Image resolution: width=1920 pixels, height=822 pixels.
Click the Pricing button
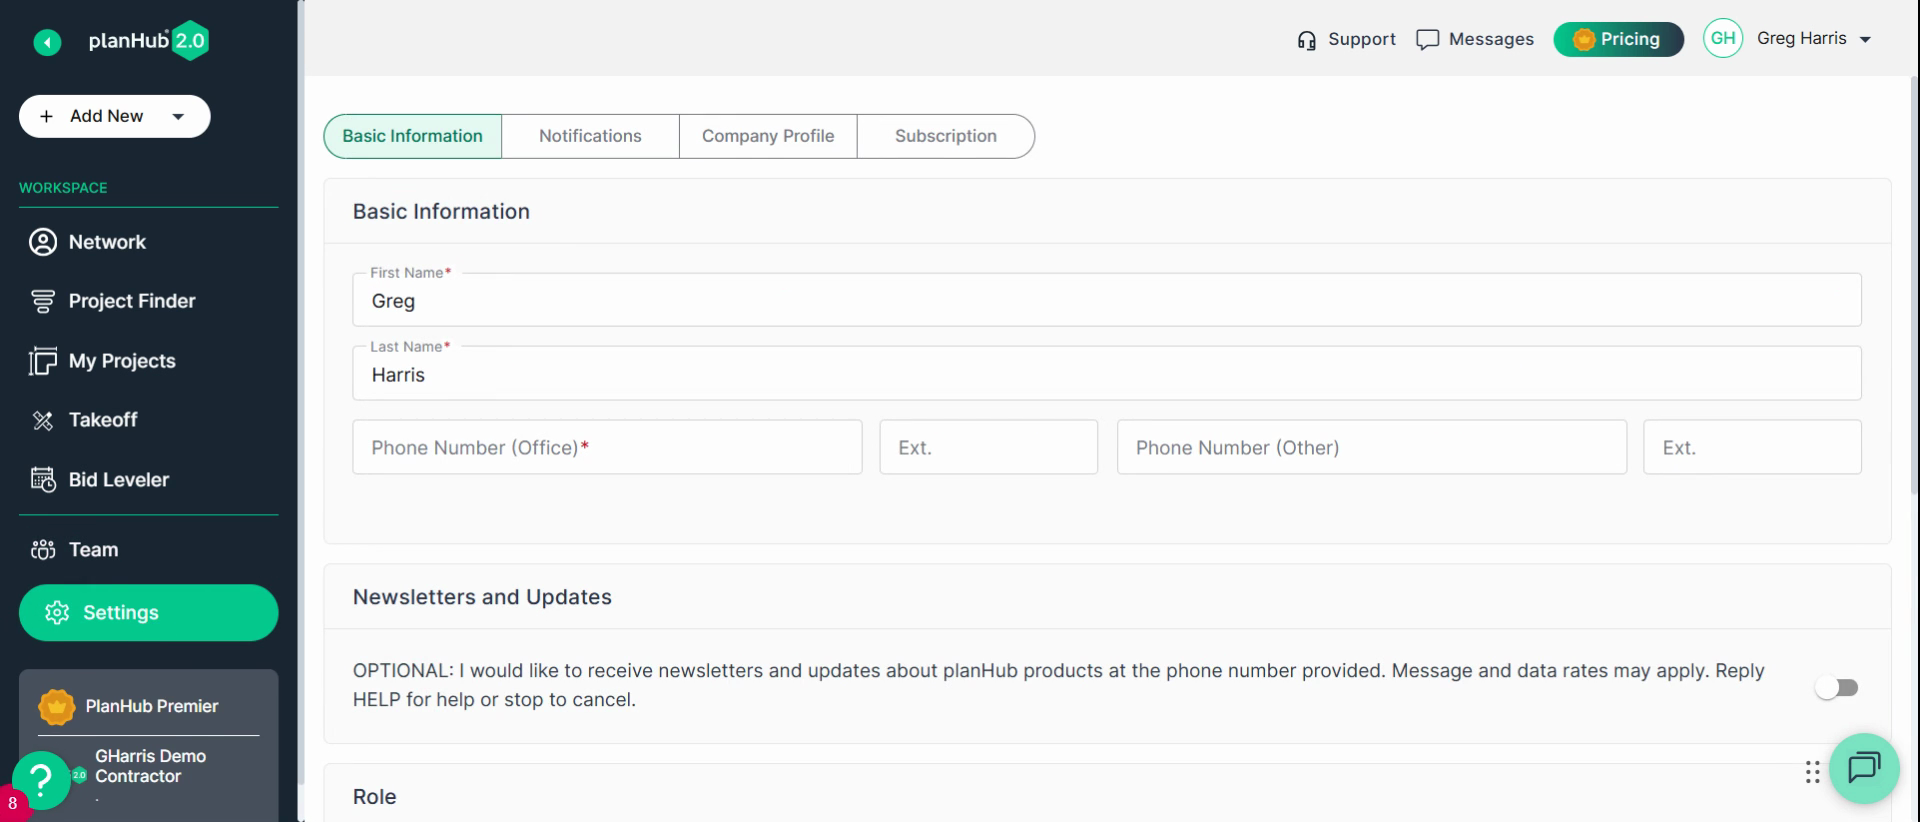pos(1618,39)
